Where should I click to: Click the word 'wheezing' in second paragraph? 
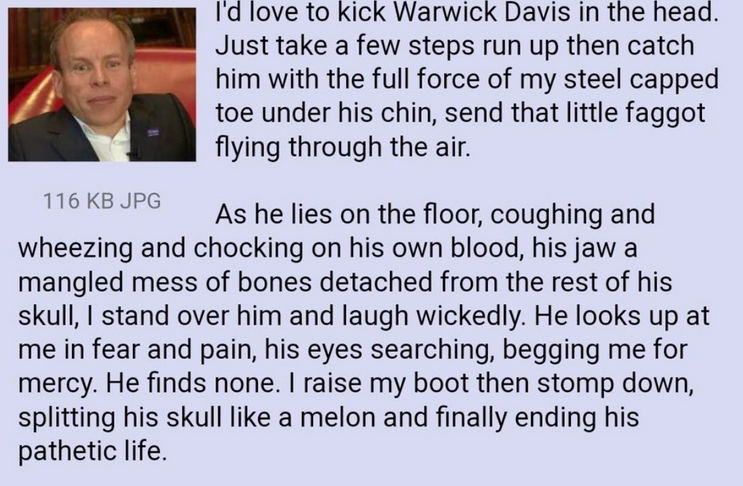click(75, 249)
